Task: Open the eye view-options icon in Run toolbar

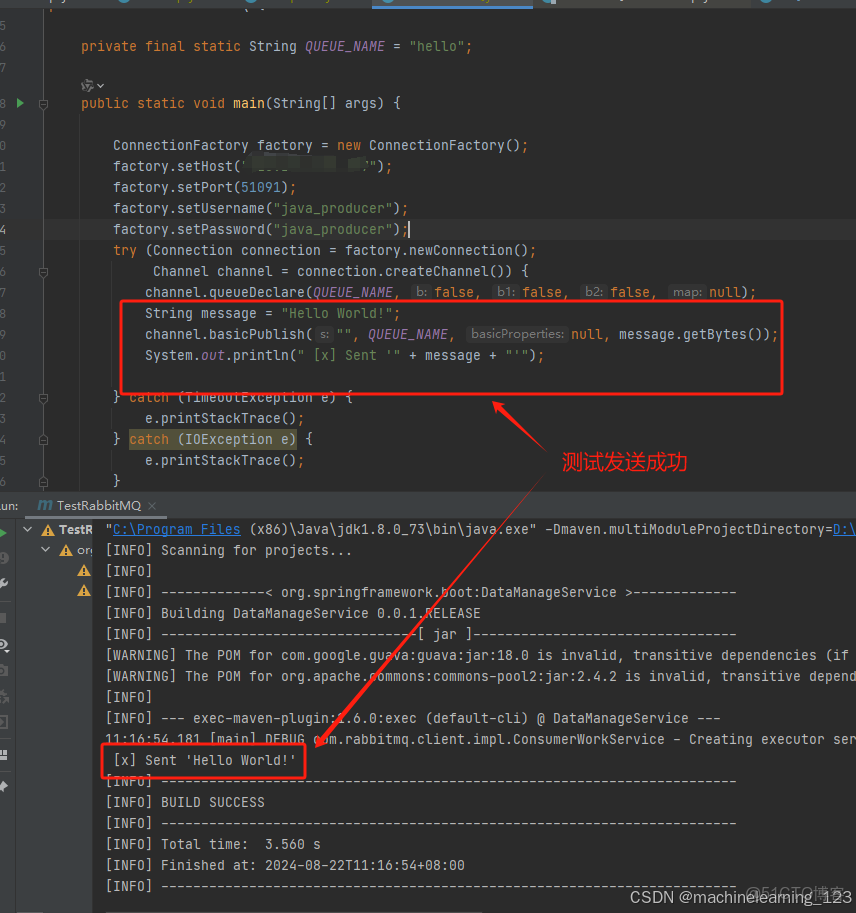Action: (3, 645)
